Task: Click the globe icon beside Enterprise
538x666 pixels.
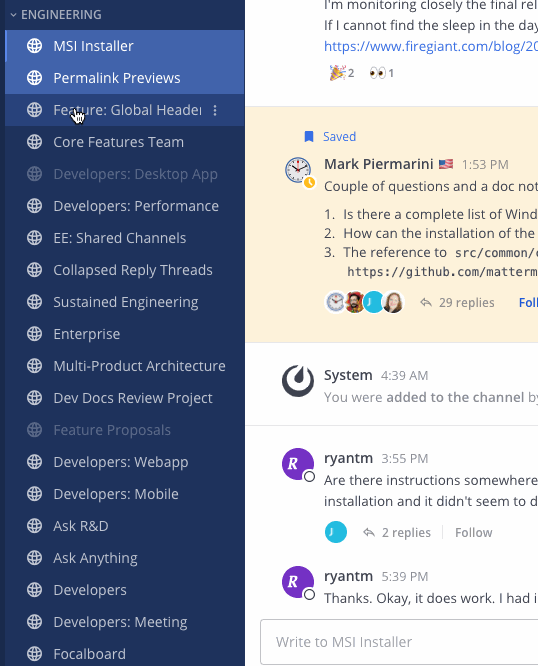Action: pos(34,334)
